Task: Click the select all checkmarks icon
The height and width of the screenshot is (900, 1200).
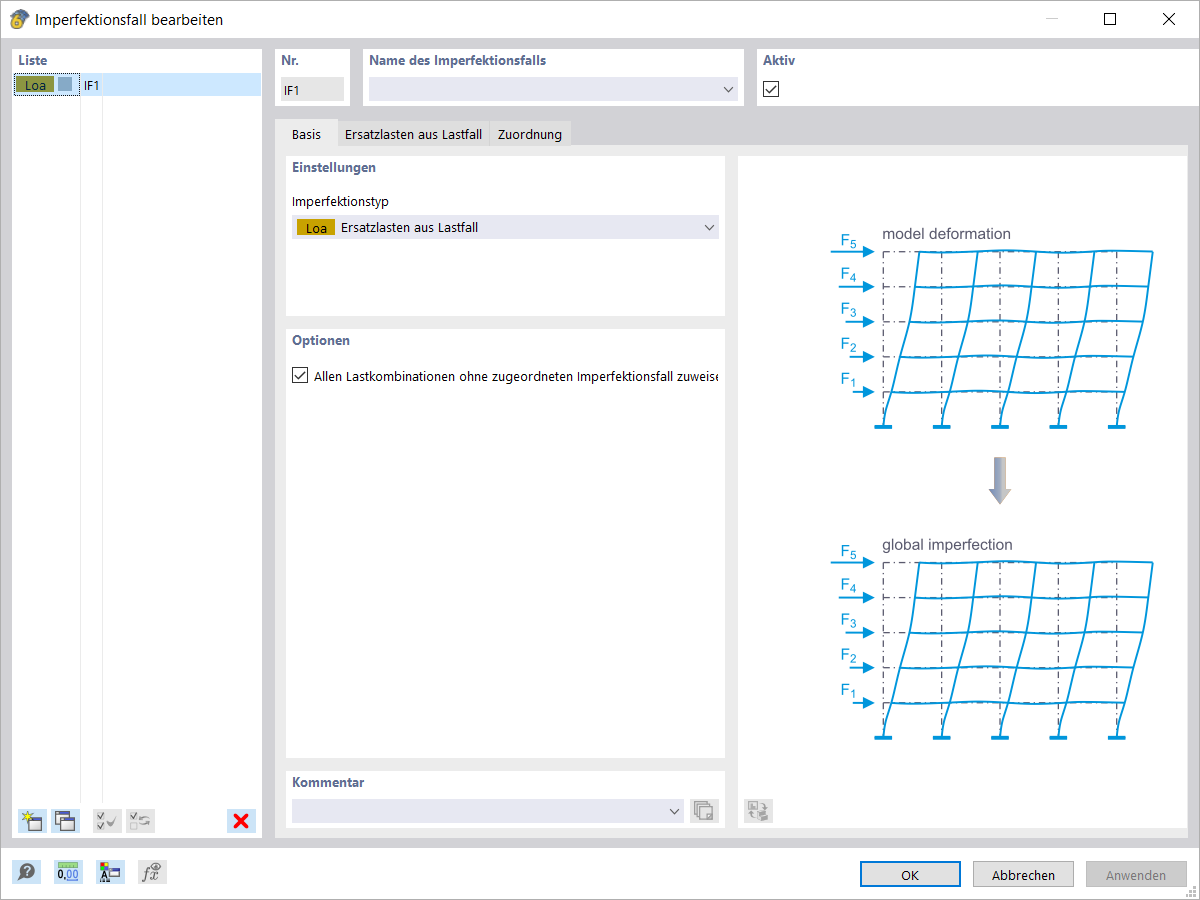Action: tap(107, 821)
